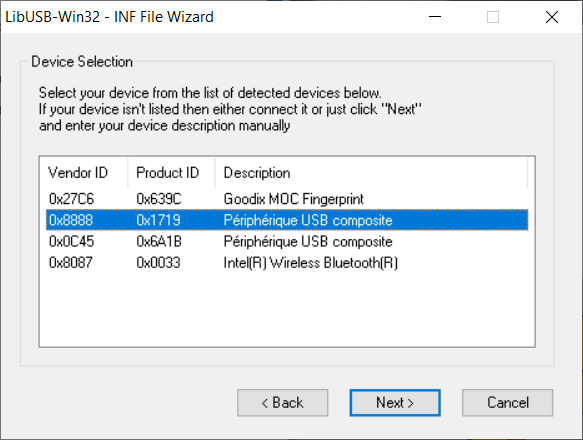Image resolution: width=583 pixels, height=440 pixels.
Task: Click the Back button
Action: point(283,402)
